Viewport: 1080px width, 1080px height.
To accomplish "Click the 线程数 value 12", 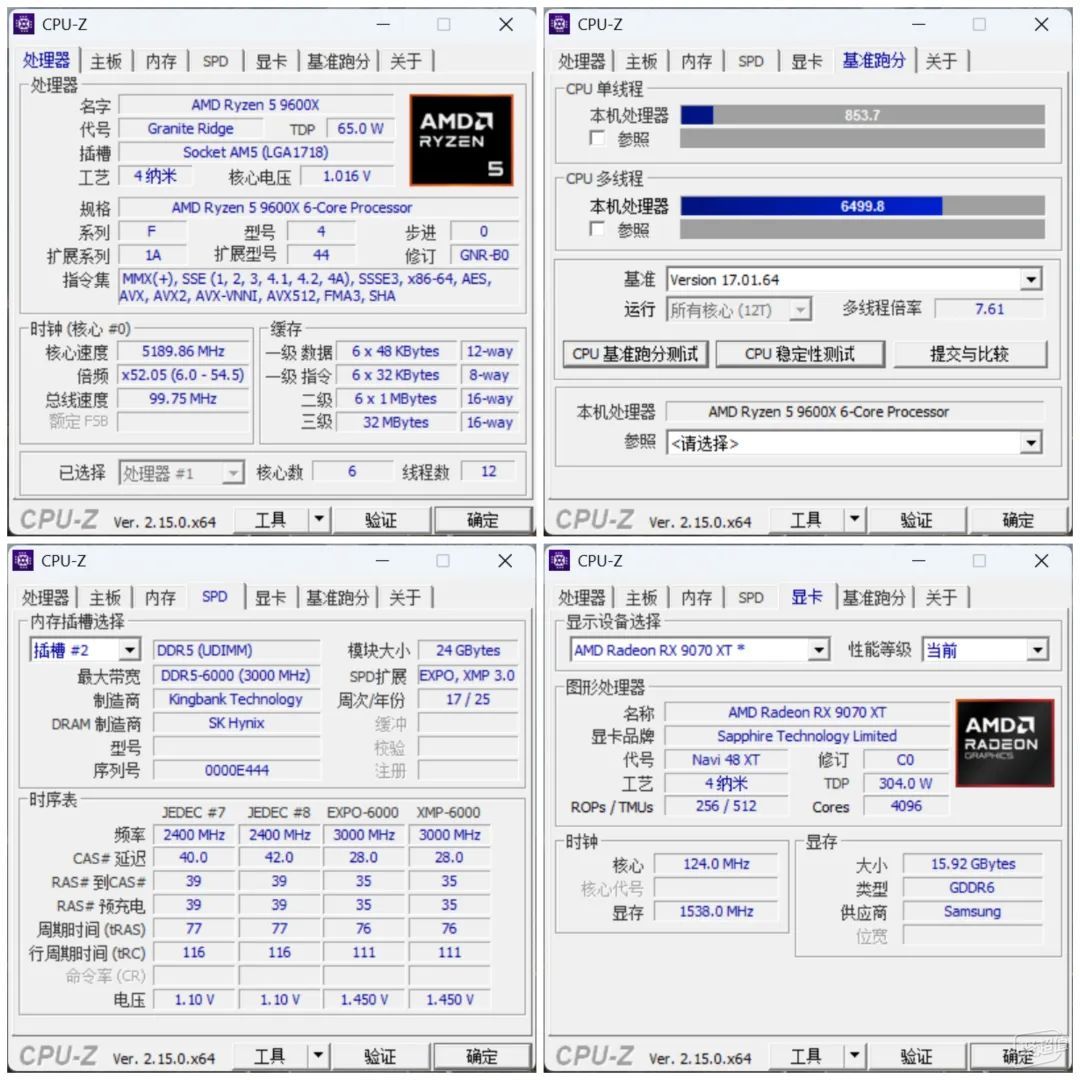I will point(488,471).
